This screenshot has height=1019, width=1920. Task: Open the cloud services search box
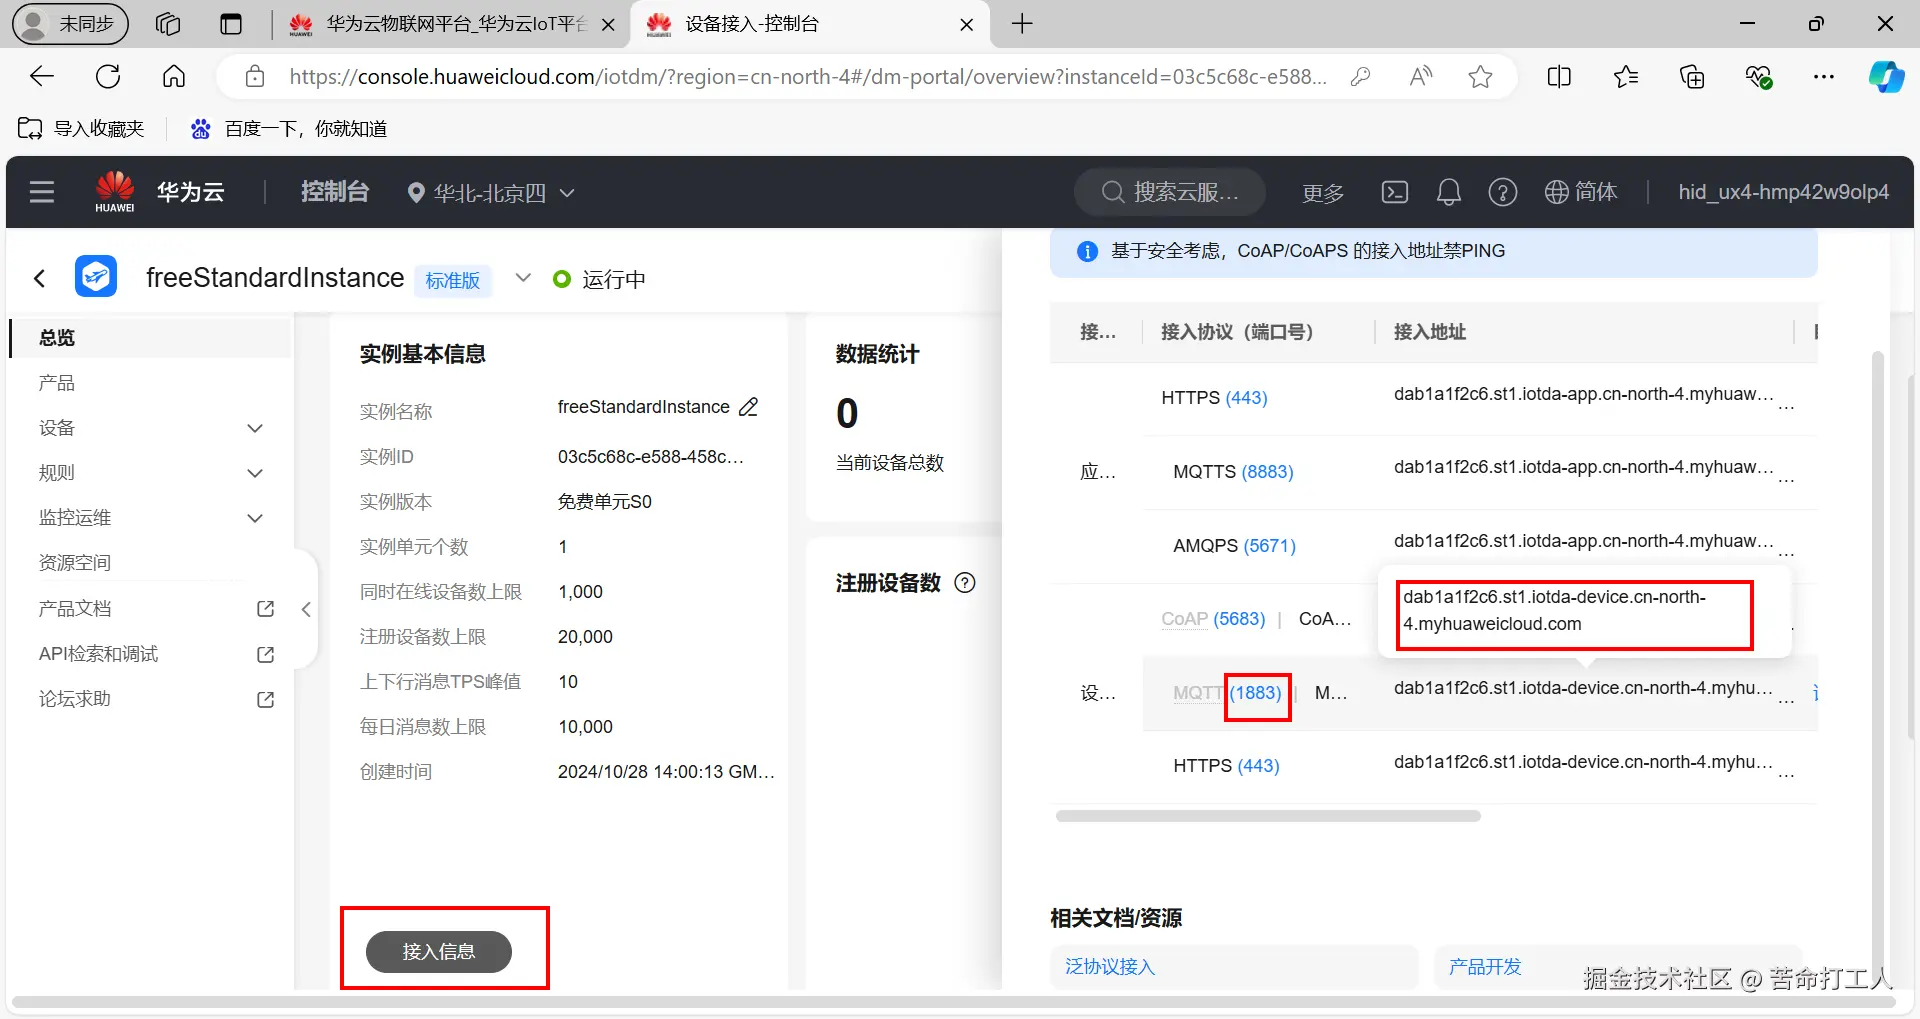(1170, 192)
